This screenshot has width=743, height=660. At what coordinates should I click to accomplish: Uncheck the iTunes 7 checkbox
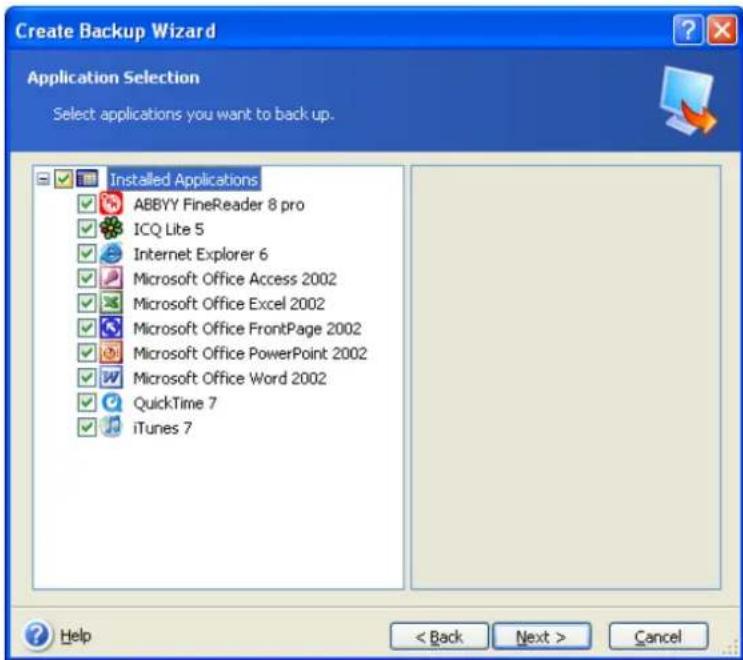pos(87,427)
